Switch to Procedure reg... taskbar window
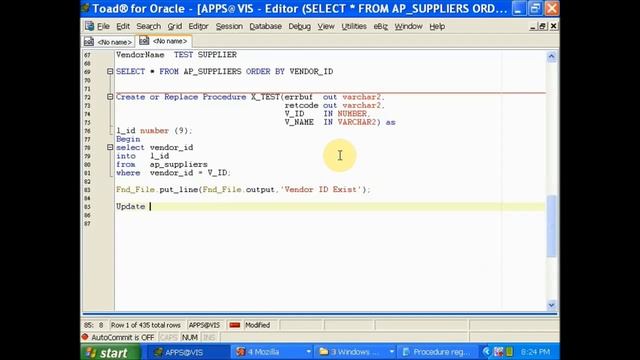 pyautogui.click(x=438, y=352)
